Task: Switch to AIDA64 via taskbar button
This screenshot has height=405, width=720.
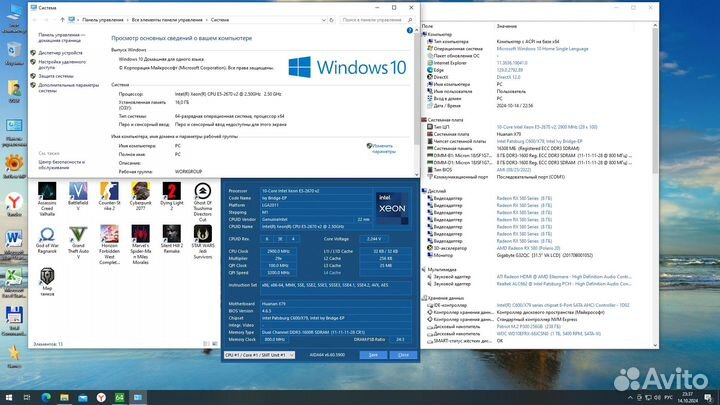Action: pyautogui.click(x=119, y=398)
